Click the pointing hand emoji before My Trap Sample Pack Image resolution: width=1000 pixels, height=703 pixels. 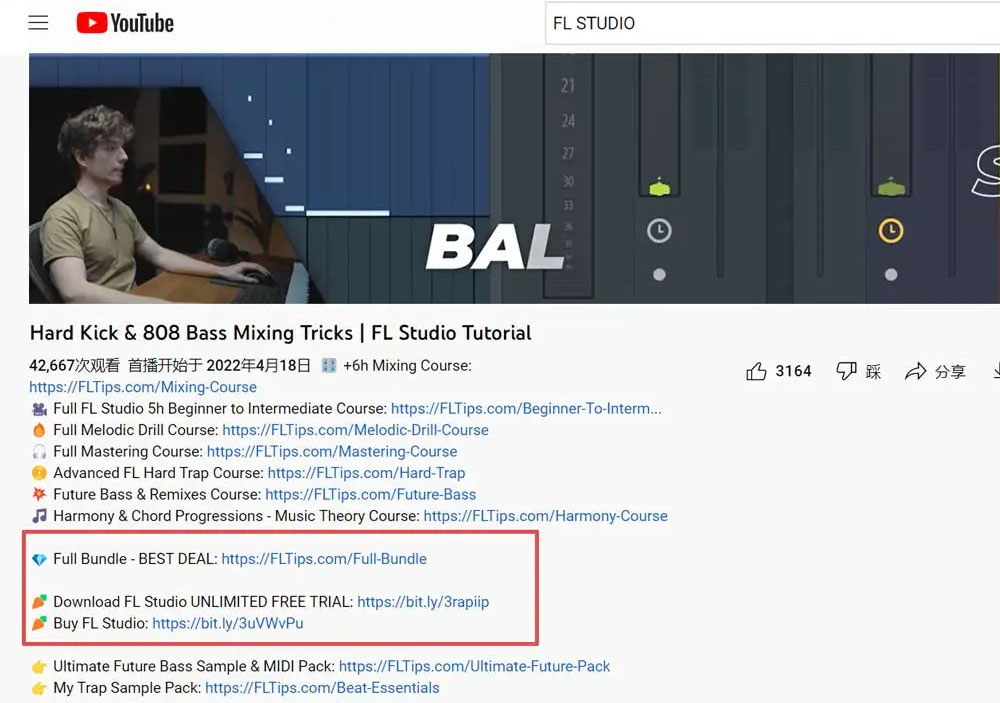[40, 688]
